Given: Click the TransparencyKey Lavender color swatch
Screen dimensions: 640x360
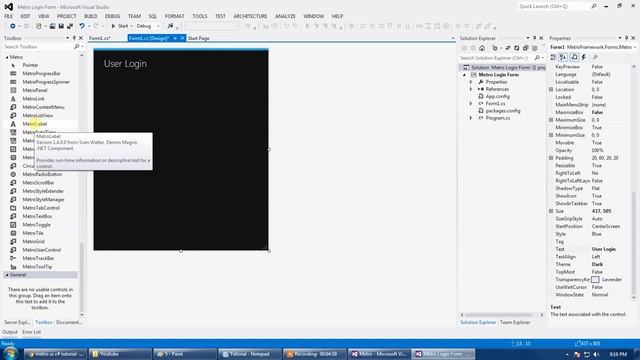Looking at the screenshot, I should [x=596, y=280].
